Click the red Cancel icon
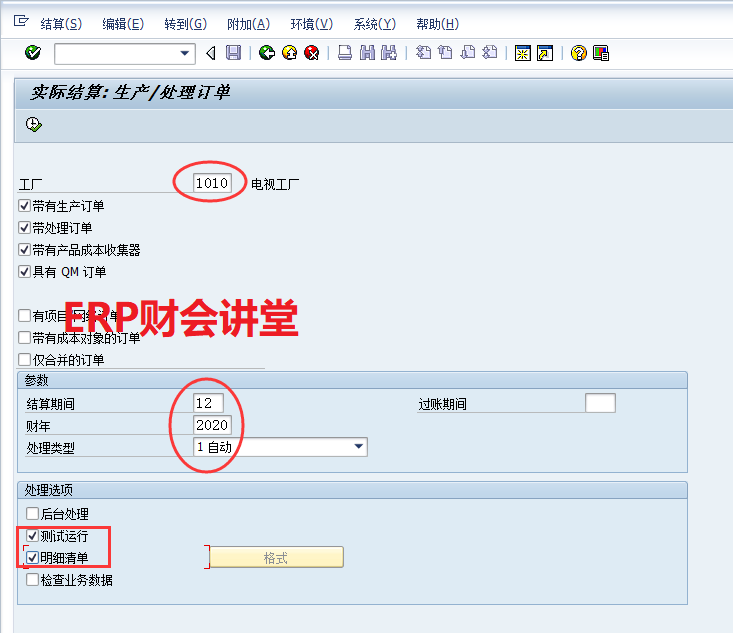 (312, 53)
